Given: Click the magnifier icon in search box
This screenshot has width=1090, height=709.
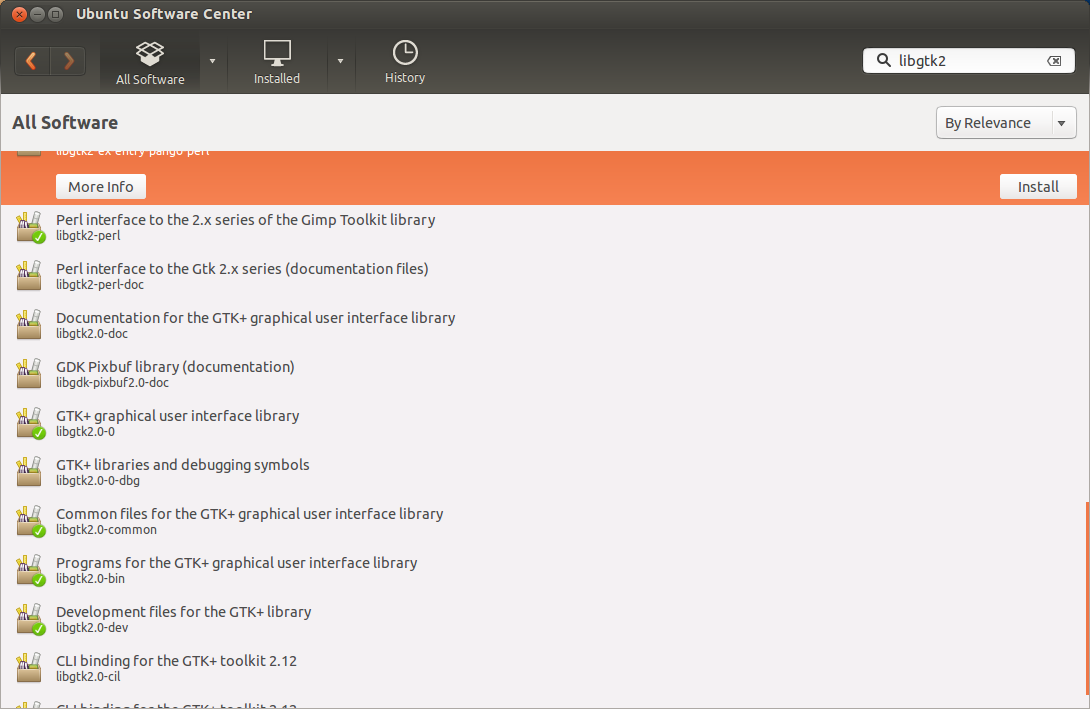Looking at the screenshot, I should click(883, 60).
